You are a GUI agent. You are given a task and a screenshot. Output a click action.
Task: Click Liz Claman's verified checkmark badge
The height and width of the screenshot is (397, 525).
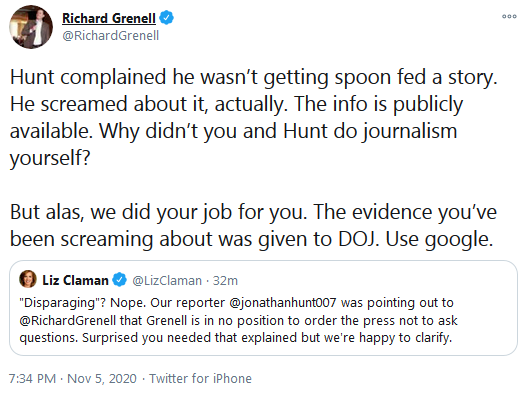click(x=119, y=280)
